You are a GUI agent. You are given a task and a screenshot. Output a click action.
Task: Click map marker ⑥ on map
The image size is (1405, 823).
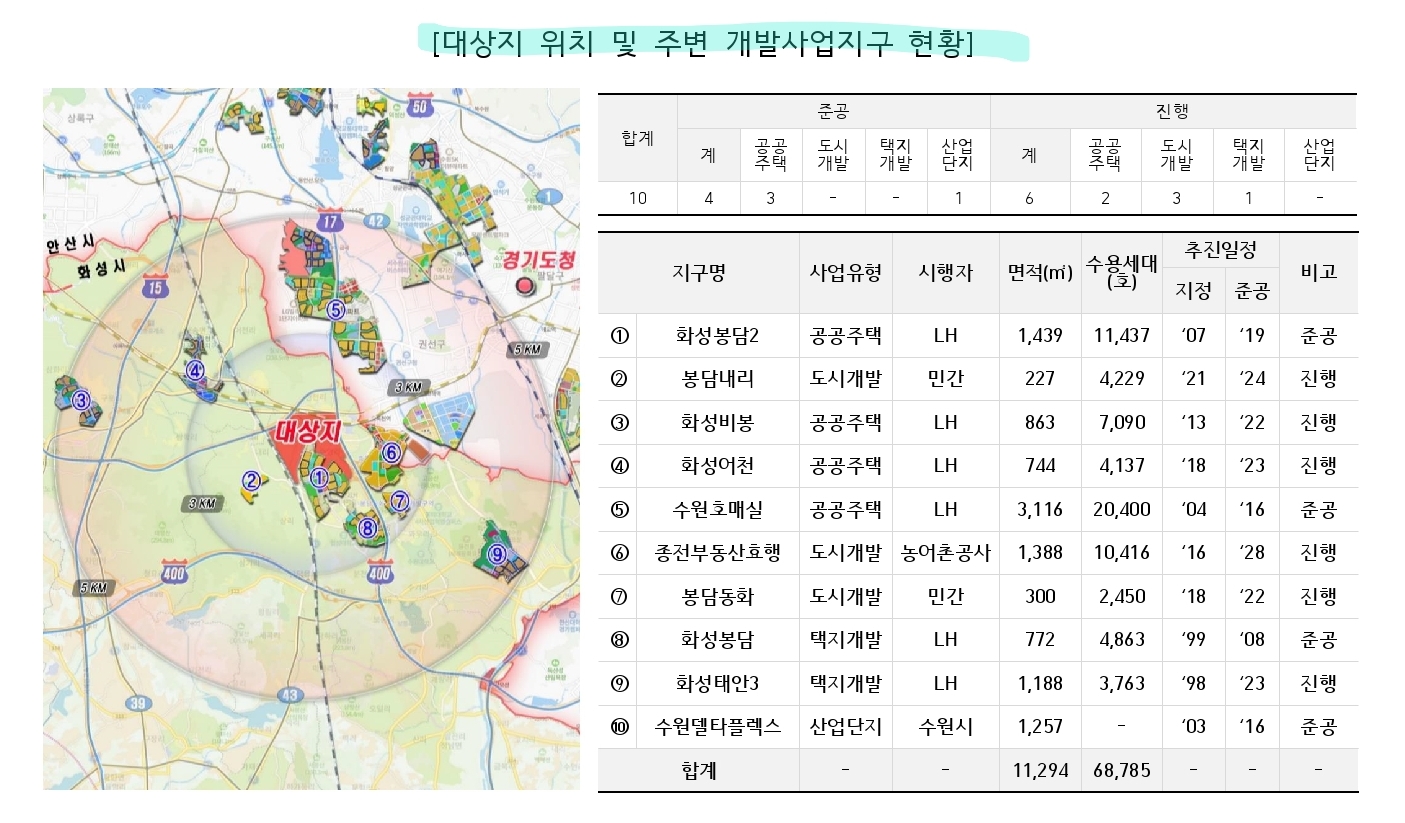point(392,453)
